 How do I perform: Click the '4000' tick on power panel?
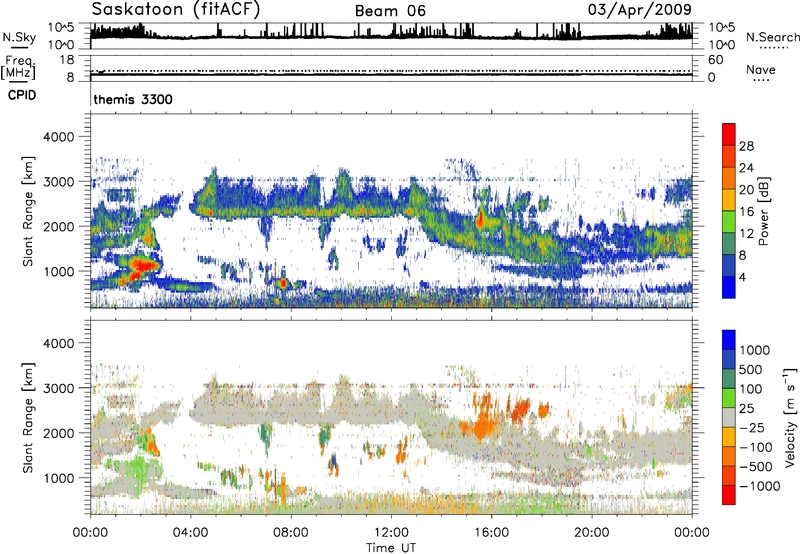pos(59,137)
